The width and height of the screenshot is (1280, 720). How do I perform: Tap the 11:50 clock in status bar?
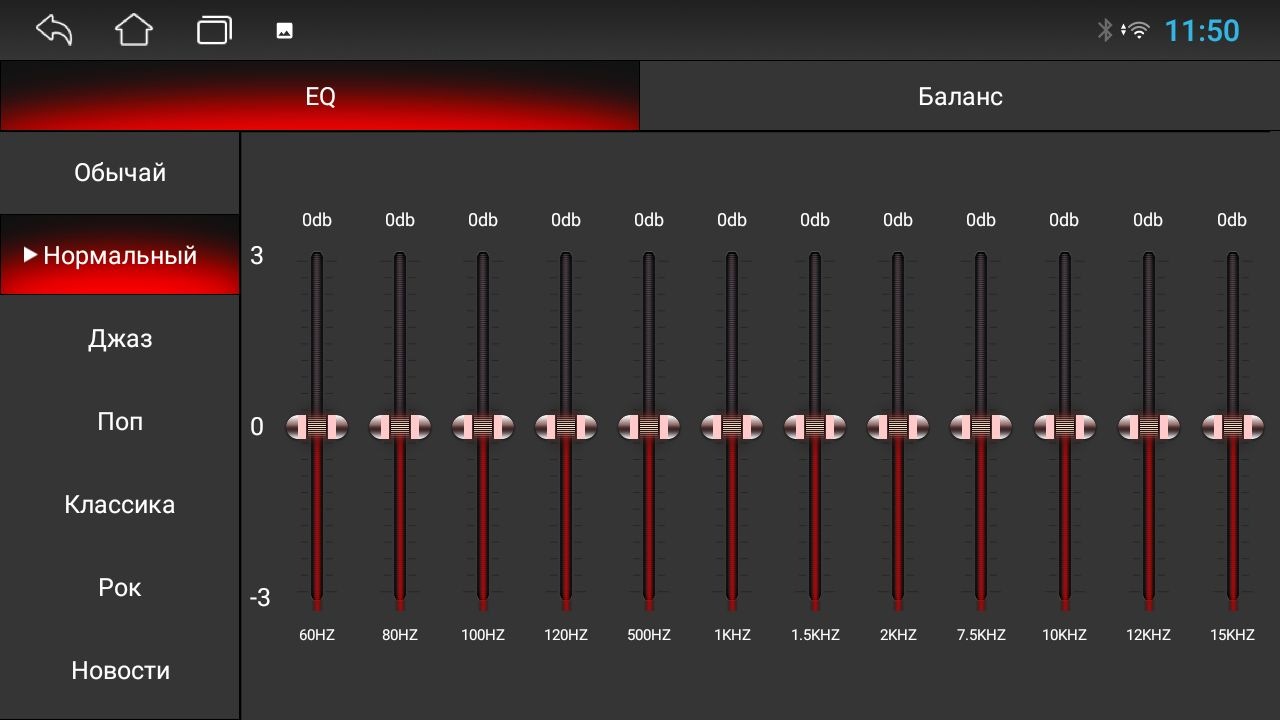pos(1202,30)
